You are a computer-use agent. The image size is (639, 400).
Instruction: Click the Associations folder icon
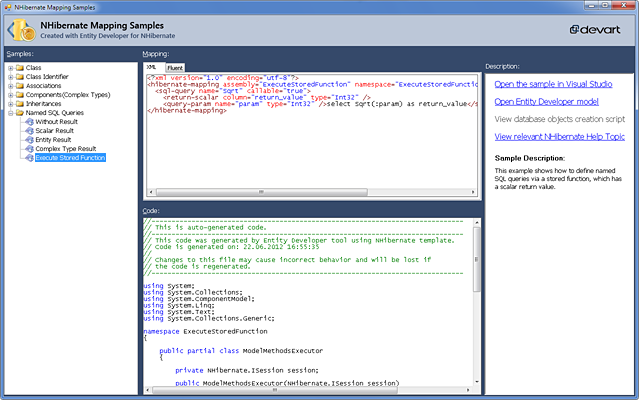[x=20, y=86]
